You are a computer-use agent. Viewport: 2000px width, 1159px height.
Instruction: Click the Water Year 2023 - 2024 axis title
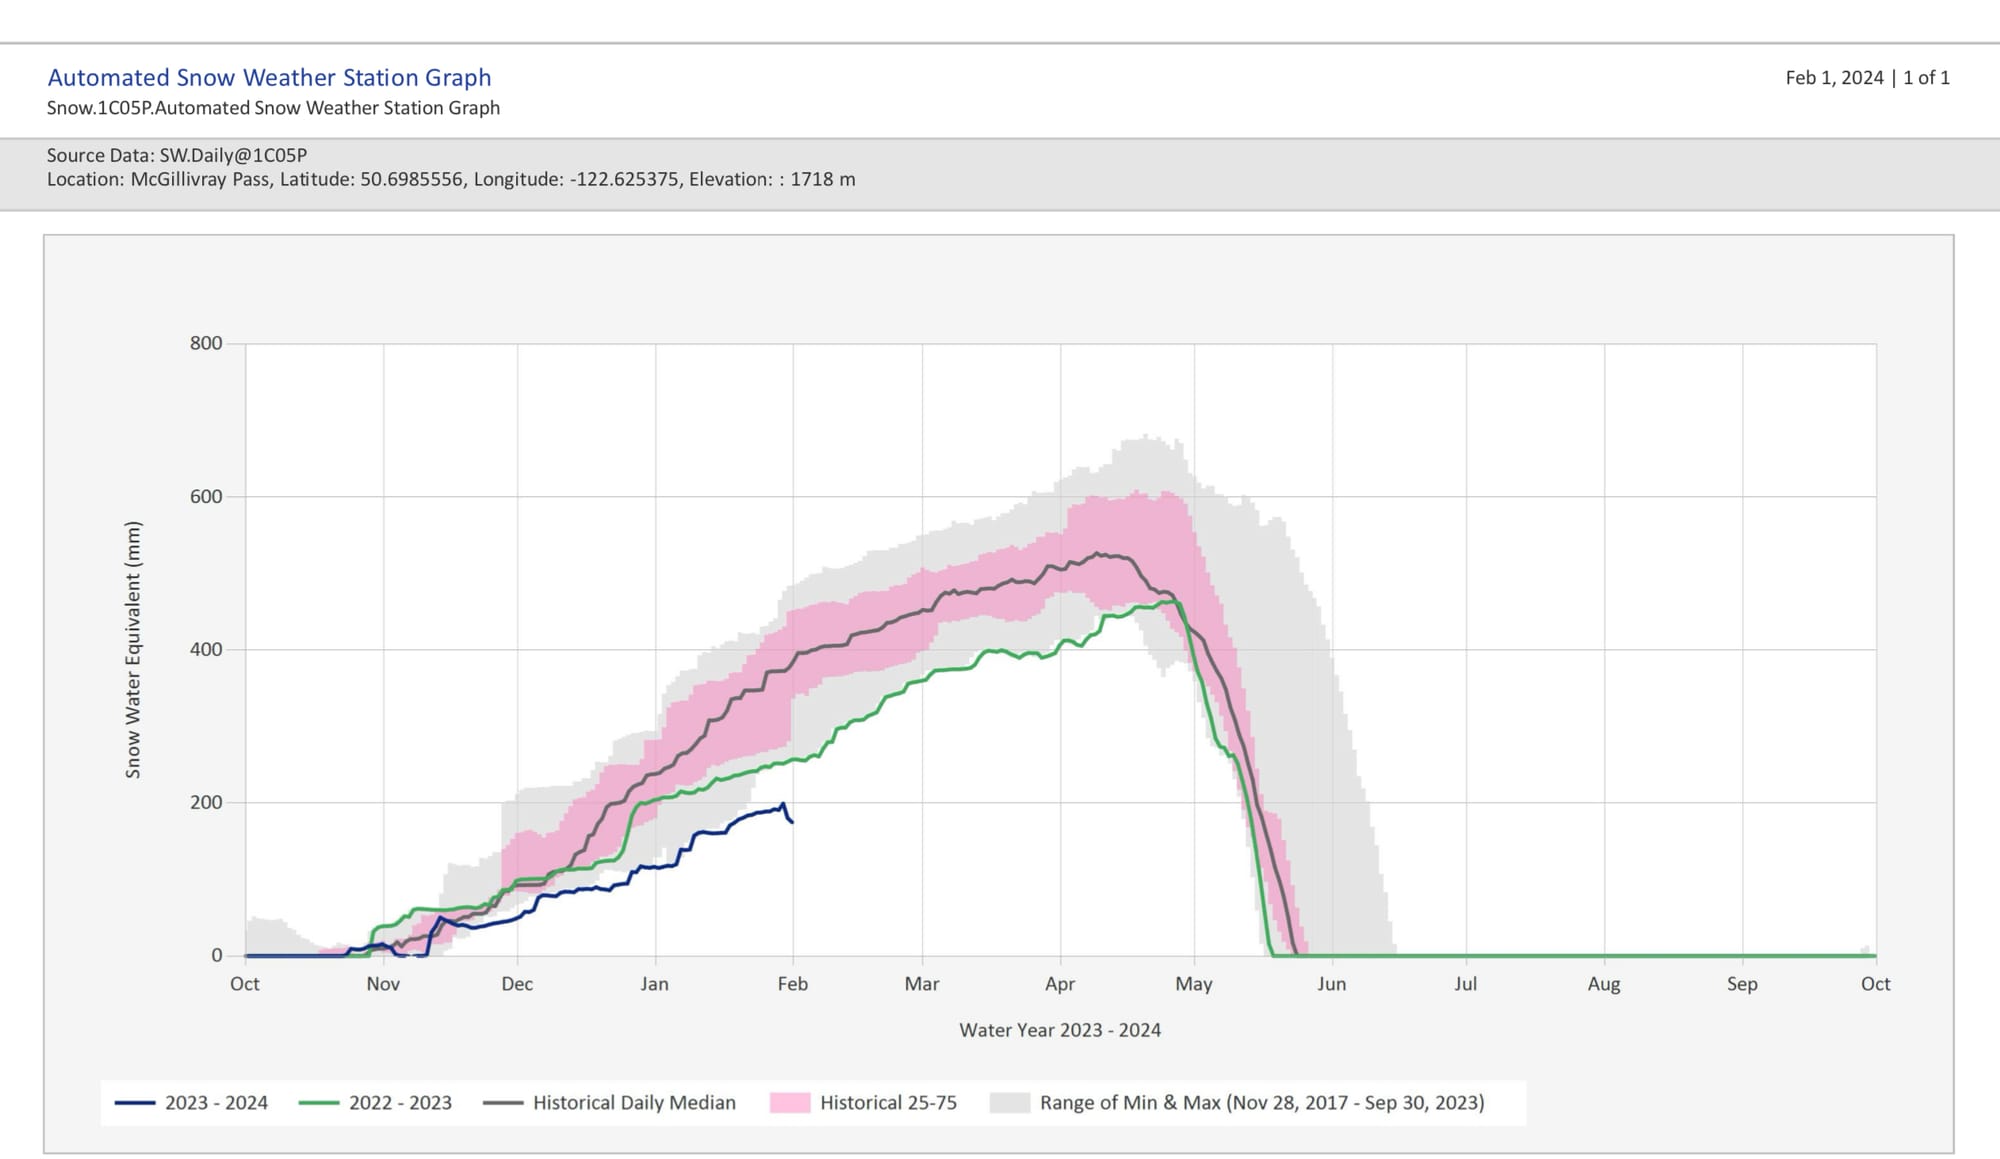point(1060,1029)
